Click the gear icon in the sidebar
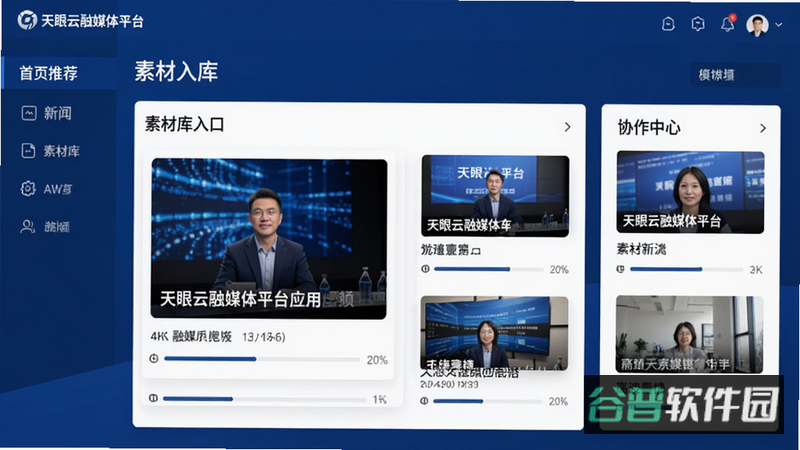Screen dimensions: 800x450 [x=28, y=188]
